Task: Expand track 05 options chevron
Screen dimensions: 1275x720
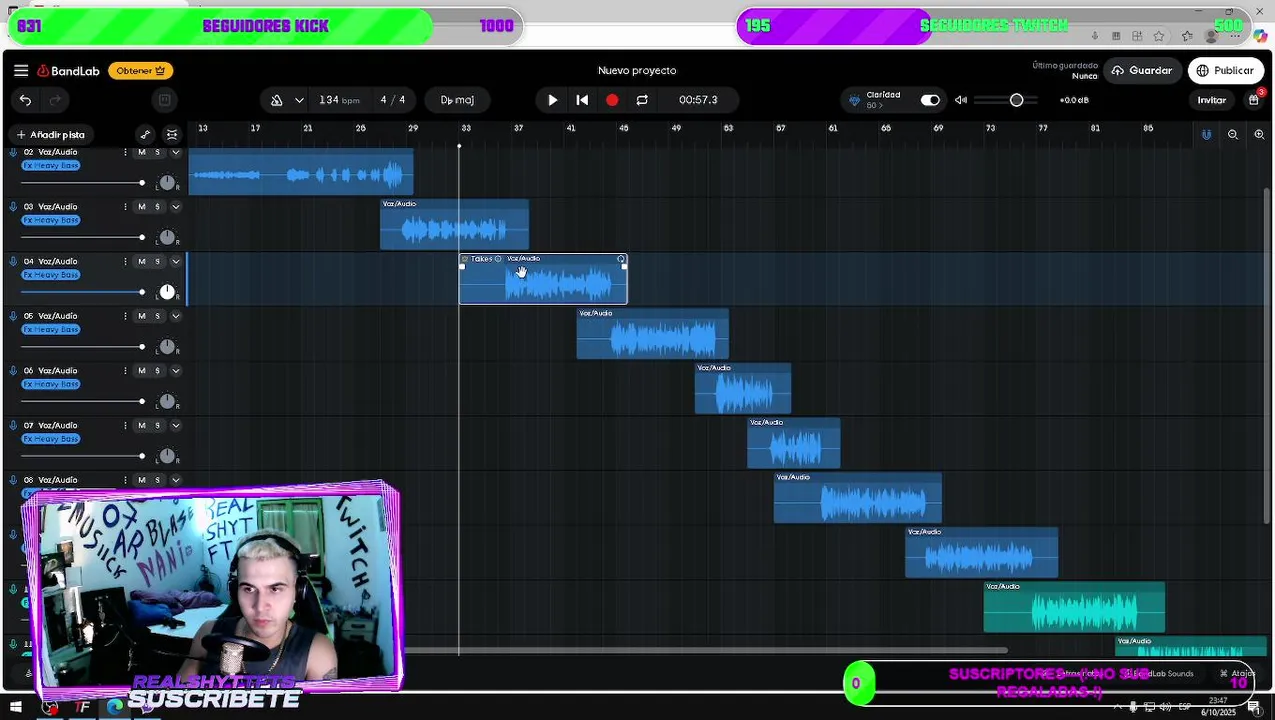Action: point(175,316)
